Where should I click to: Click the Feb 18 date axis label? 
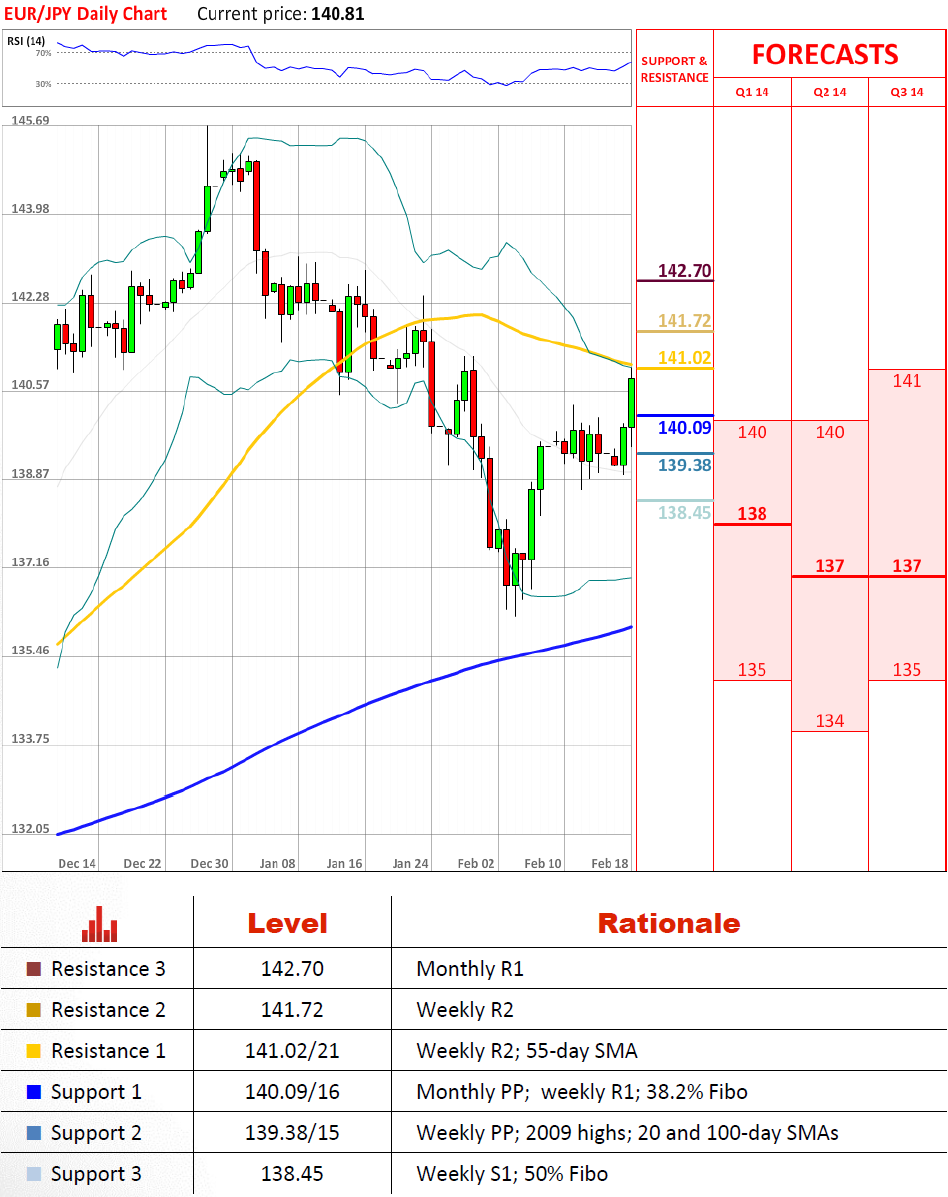tap(609, 863)
